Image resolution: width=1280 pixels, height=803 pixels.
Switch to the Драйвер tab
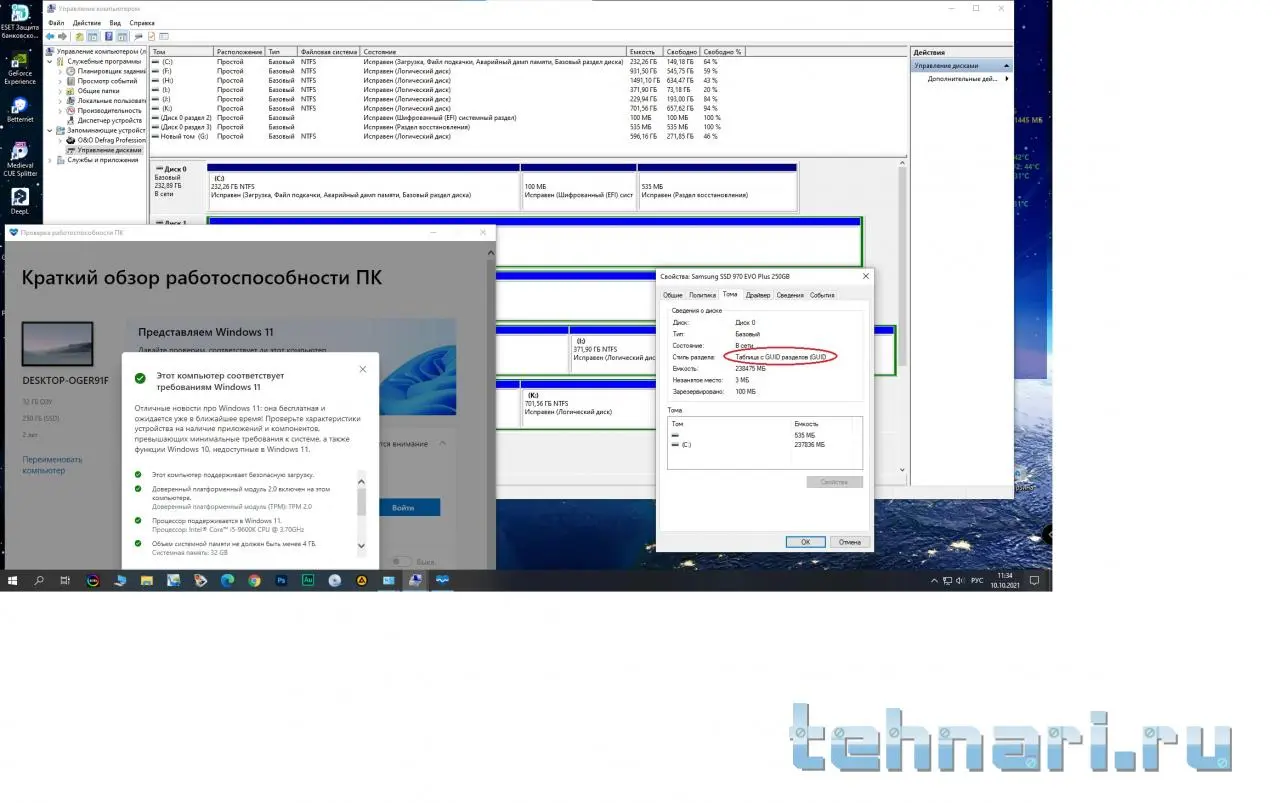click(x=758, y=295)
